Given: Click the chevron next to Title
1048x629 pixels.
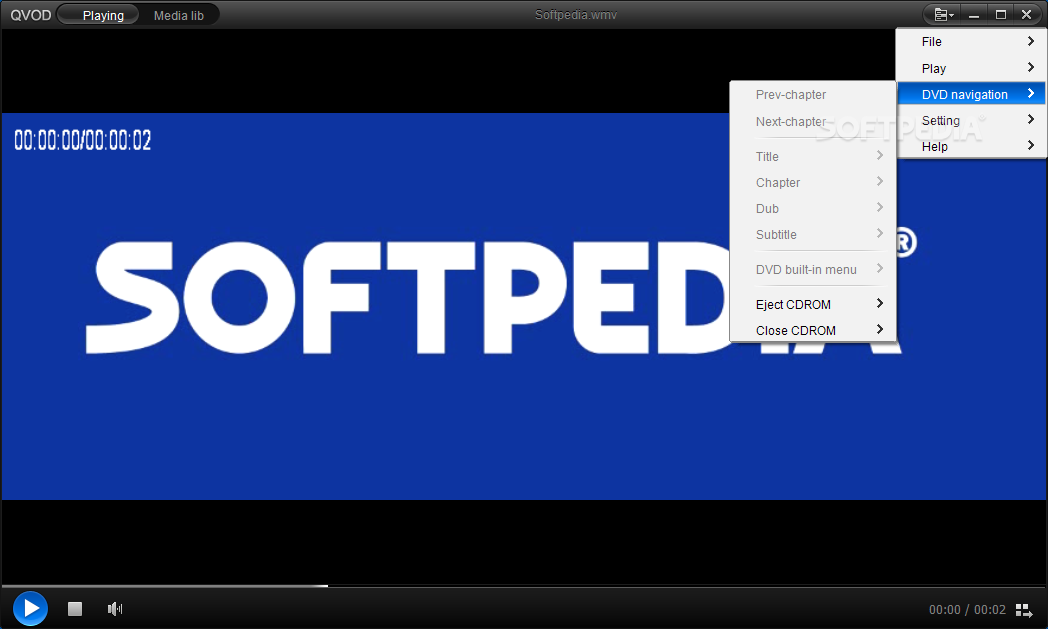Looking at the screenshot, I should tap(880, 155).
